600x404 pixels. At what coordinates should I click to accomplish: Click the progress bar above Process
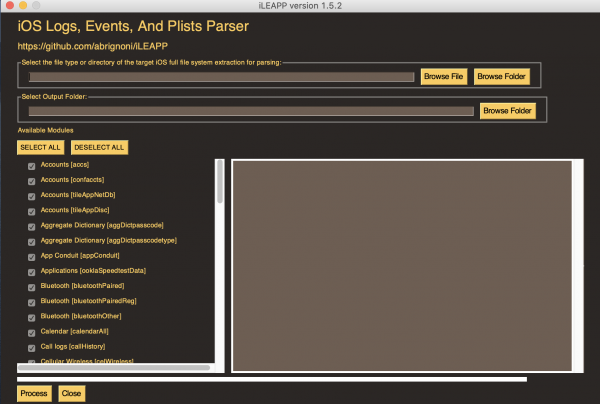coord(272,379)
